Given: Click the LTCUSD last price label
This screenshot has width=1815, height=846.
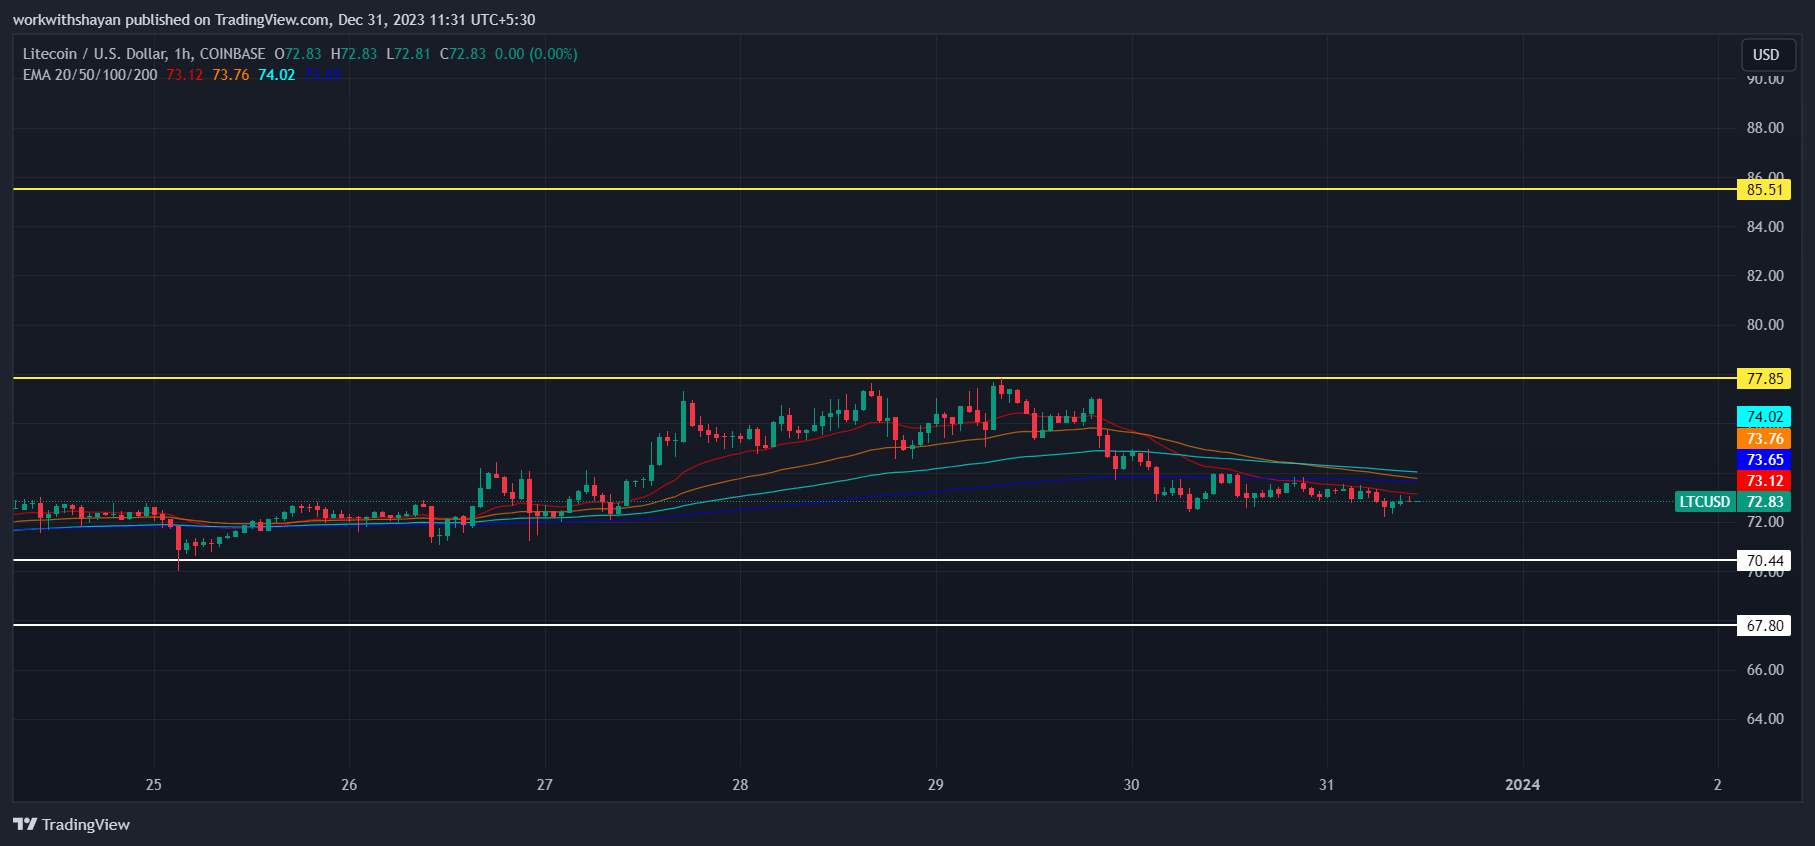Looking at the screenshot, I should (x=1705, y=502).
